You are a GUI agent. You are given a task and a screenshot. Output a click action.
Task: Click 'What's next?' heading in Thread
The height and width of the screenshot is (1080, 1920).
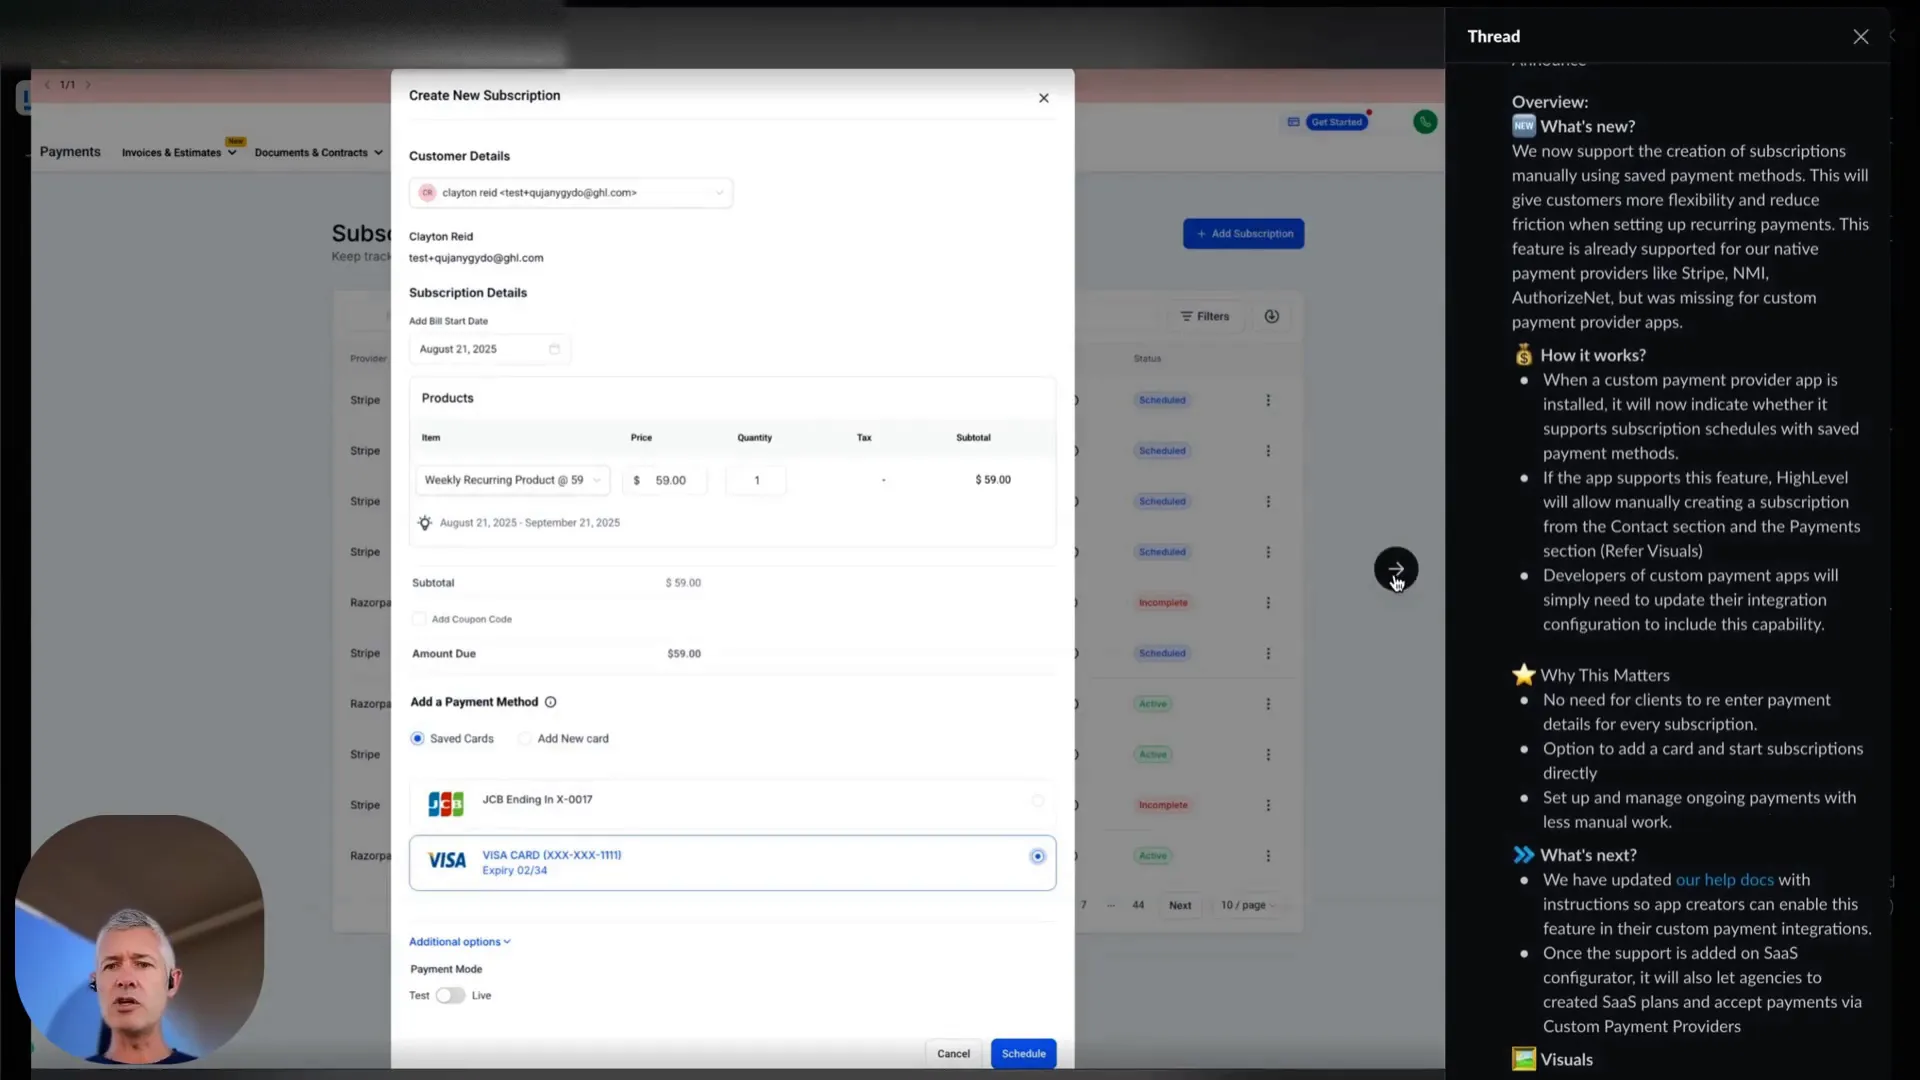(1588, 856)
